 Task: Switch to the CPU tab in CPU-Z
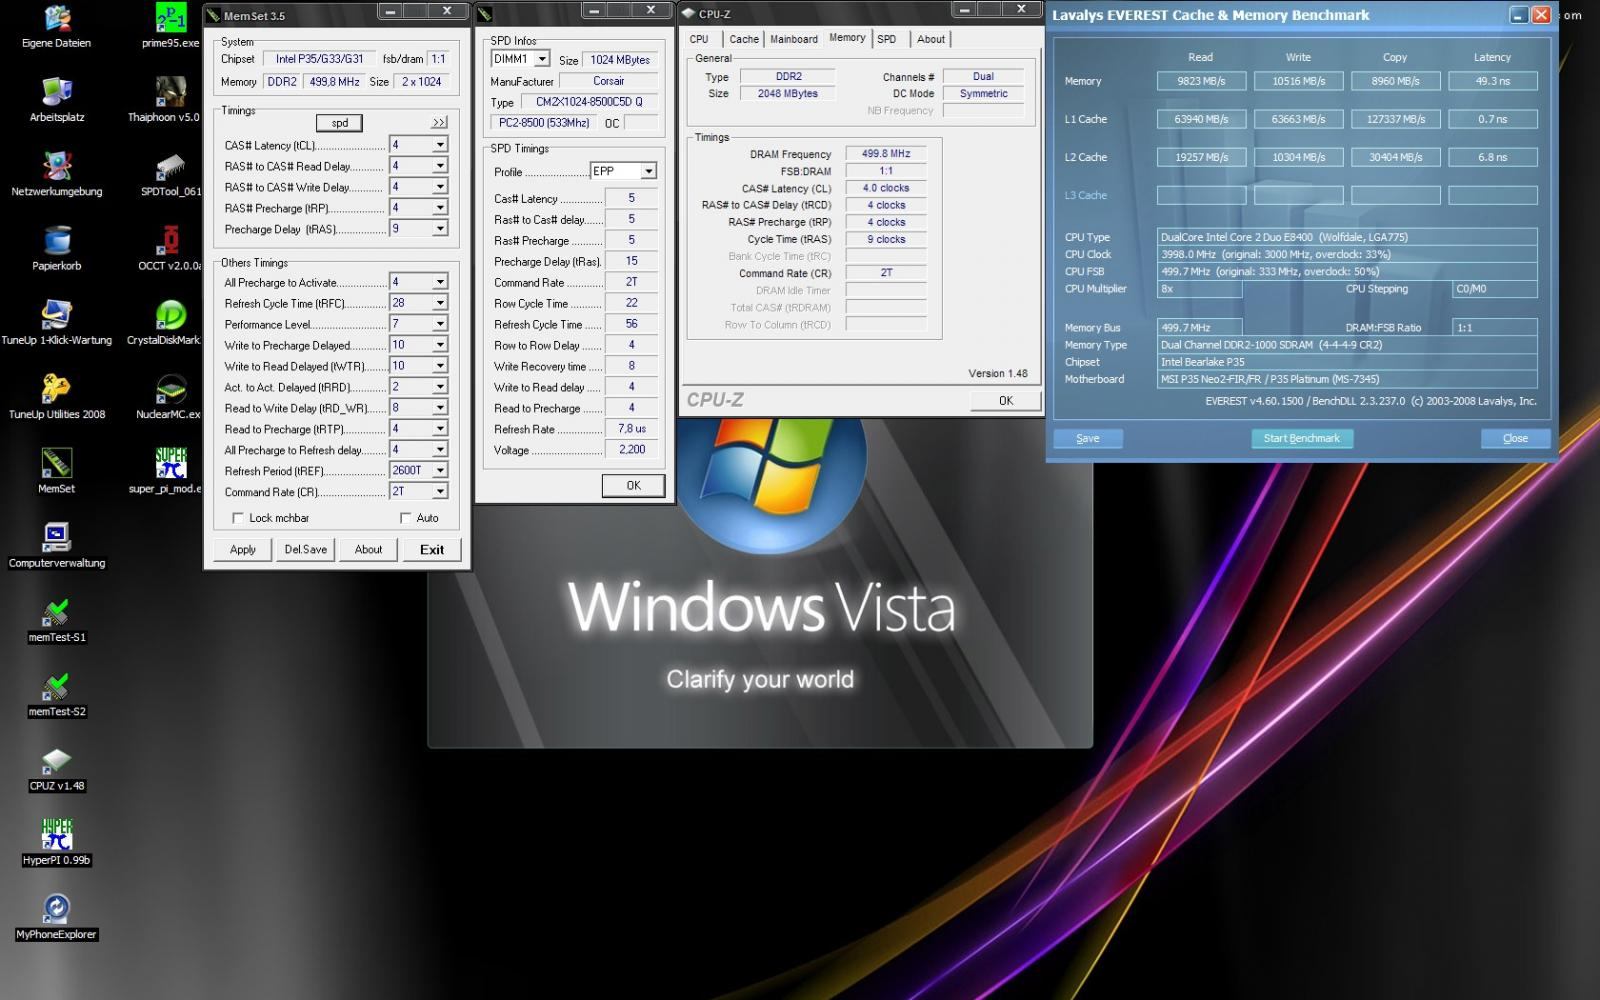[699, 39]
